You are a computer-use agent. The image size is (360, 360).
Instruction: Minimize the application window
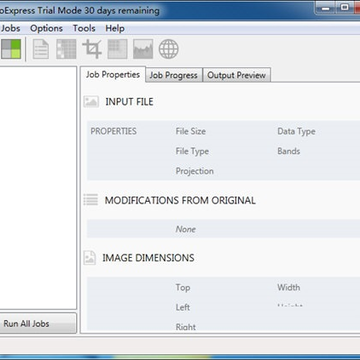(326, 7)
